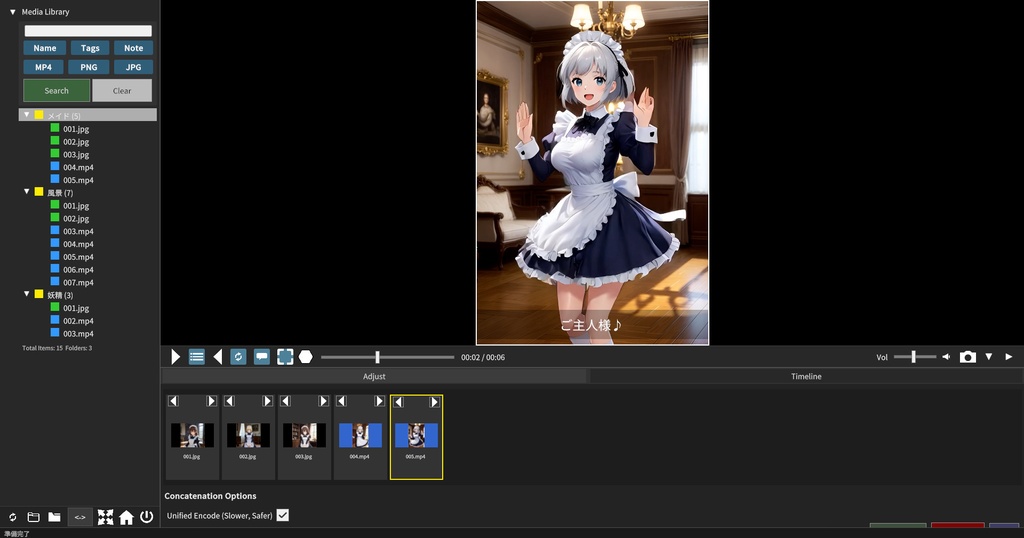Screen dimensions: 1024x538
Task: Focus the Media Library search field
Action: pos(88,31)
